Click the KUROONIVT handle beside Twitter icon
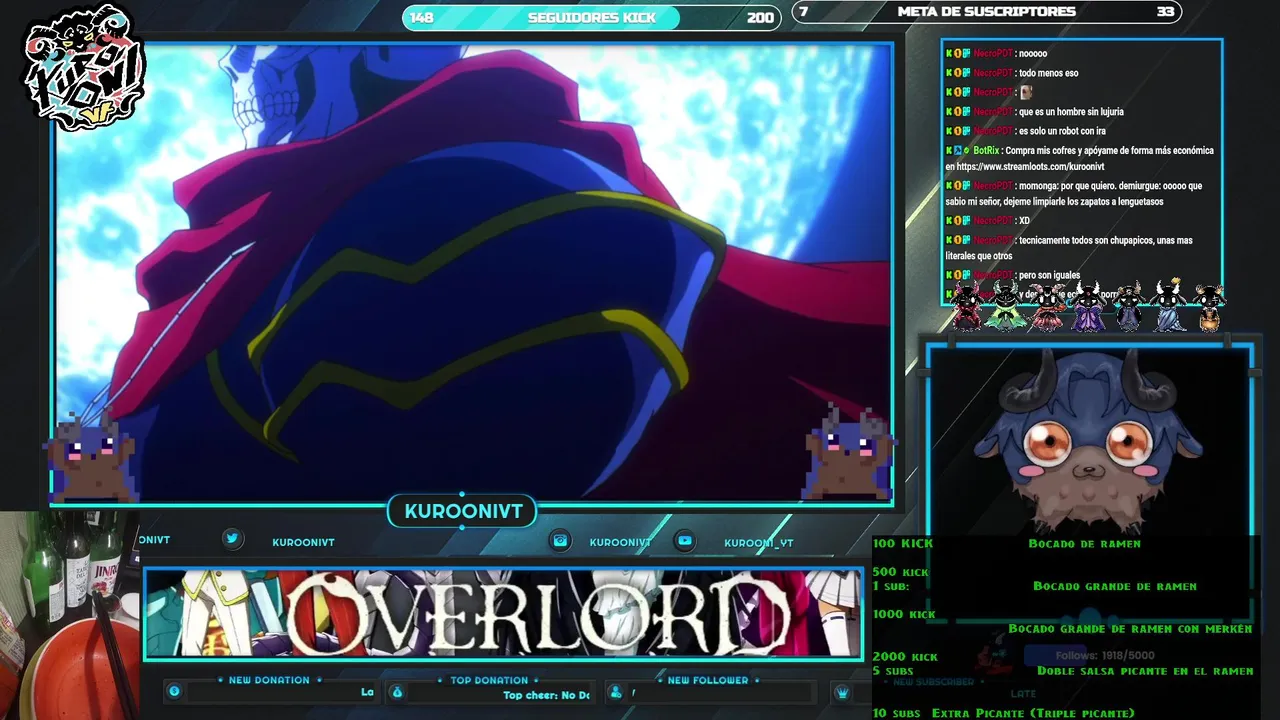Screen dimensions: 1280x720 point(303,542)
